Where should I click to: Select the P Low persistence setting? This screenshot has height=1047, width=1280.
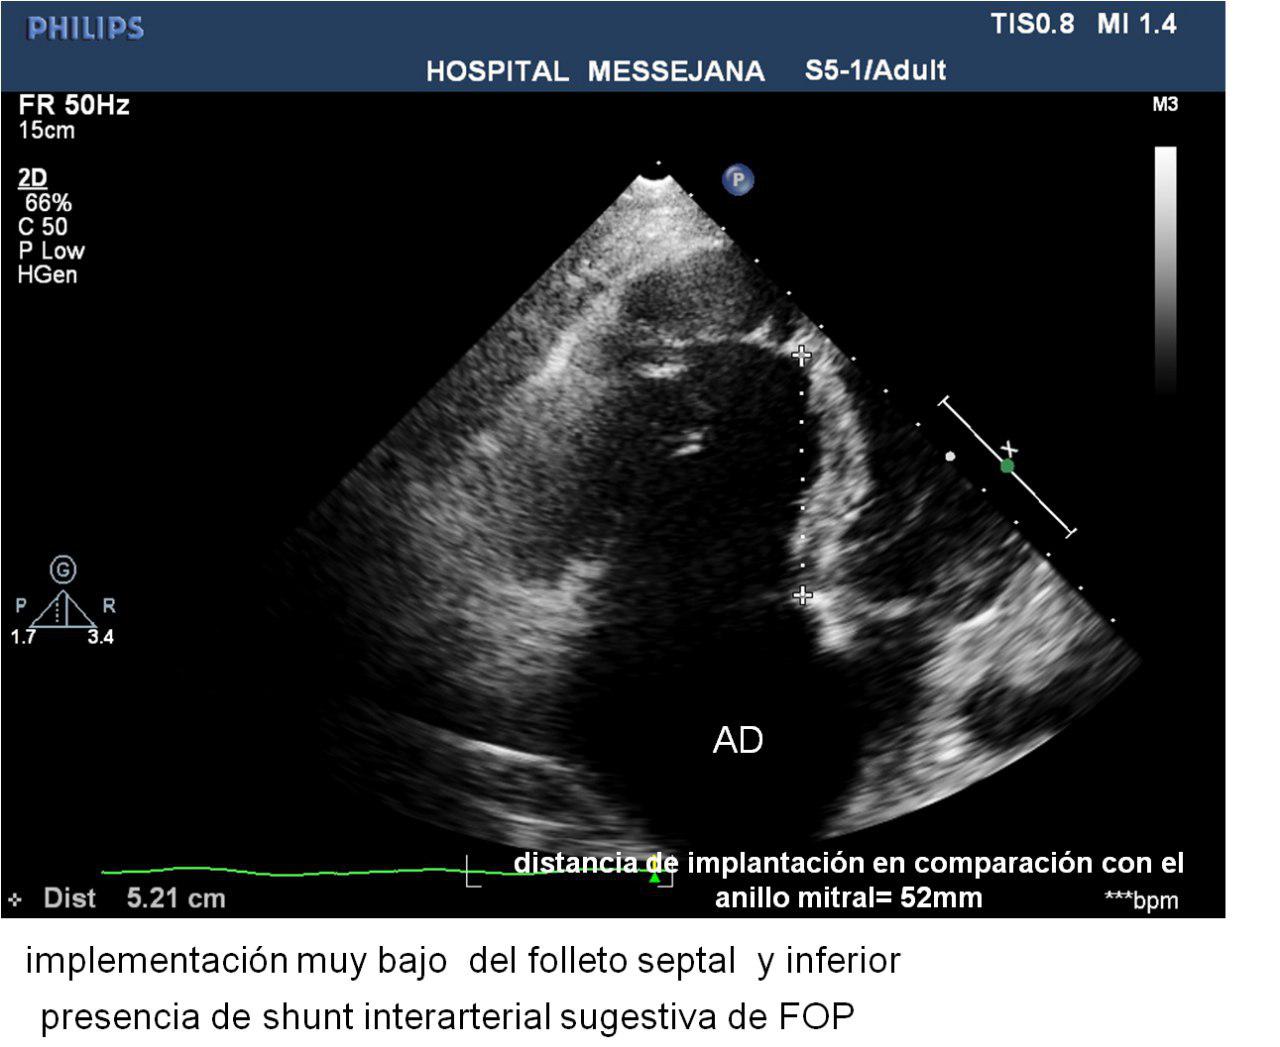click(51, 250)
